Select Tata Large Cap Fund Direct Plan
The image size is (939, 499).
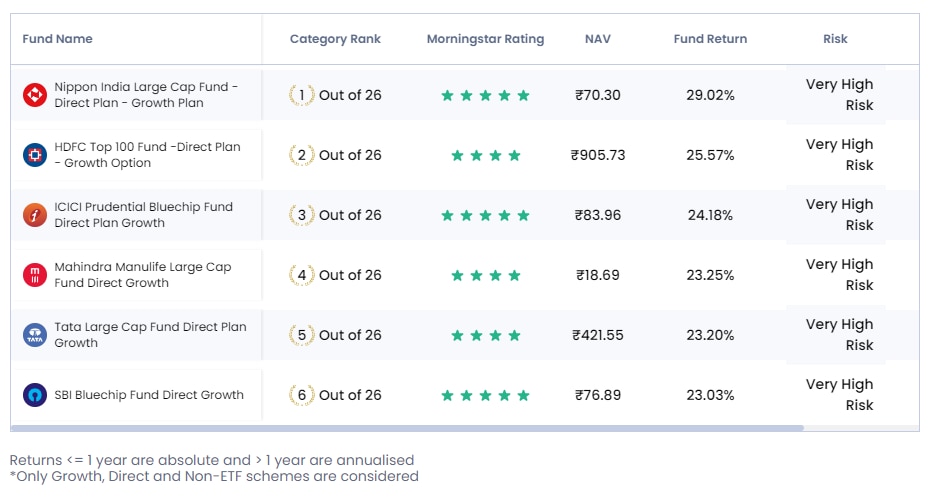(150, 335)
